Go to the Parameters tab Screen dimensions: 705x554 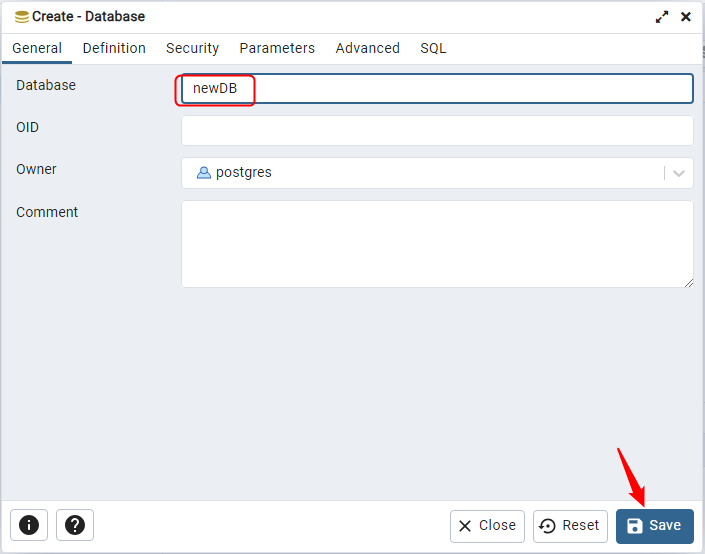tap(277, 48)
